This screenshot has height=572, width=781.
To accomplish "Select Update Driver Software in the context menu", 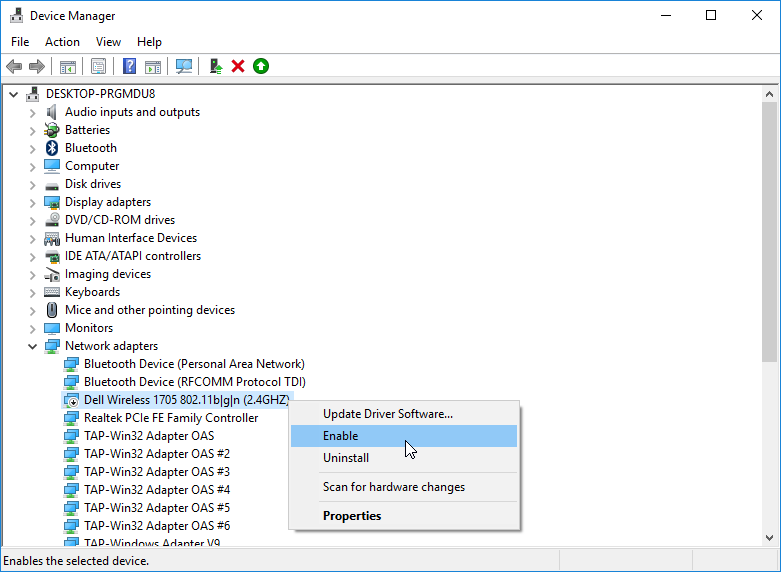I will [388, 414].
